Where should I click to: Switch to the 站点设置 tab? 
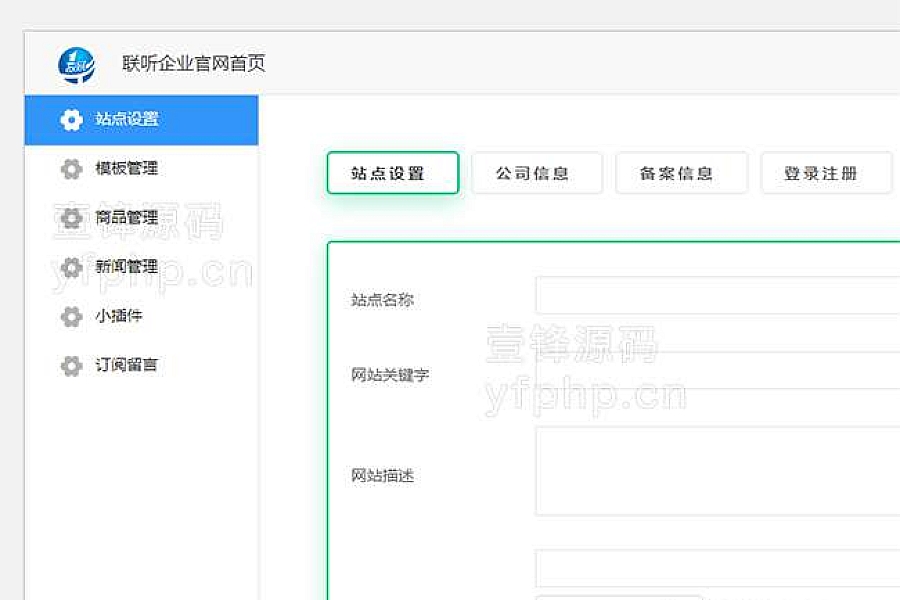click(393, 173)
